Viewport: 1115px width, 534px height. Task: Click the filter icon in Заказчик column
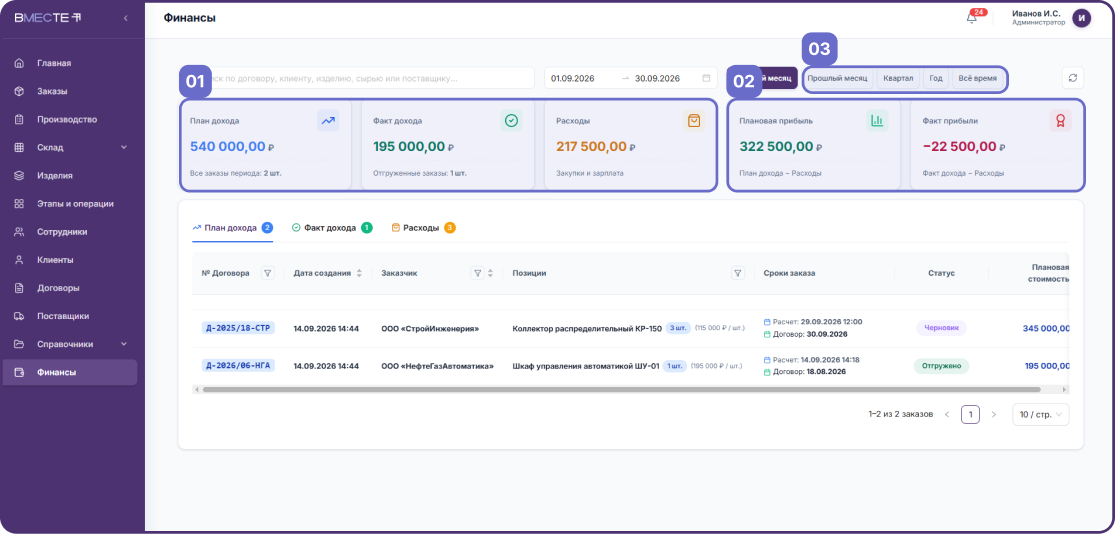point(478,273)
